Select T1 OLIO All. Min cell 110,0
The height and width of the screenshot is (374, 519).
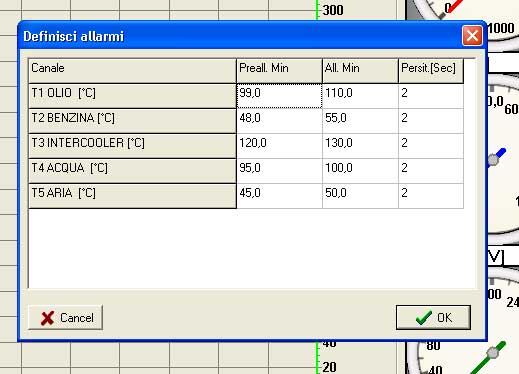(x=360, y=96)
